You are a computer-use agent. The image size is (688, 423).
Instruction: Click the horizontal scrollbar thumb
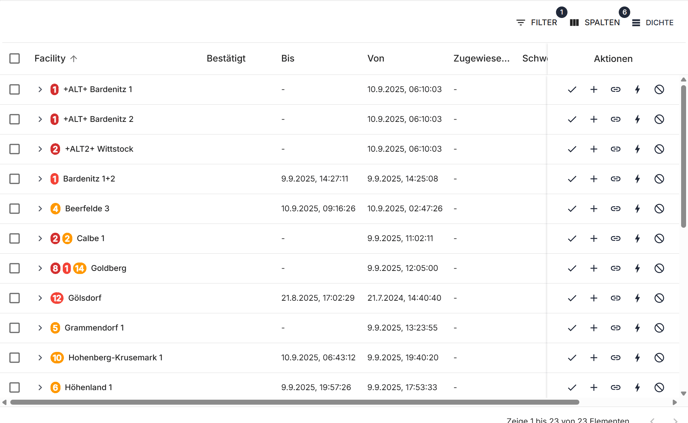[x=294, y=402]
